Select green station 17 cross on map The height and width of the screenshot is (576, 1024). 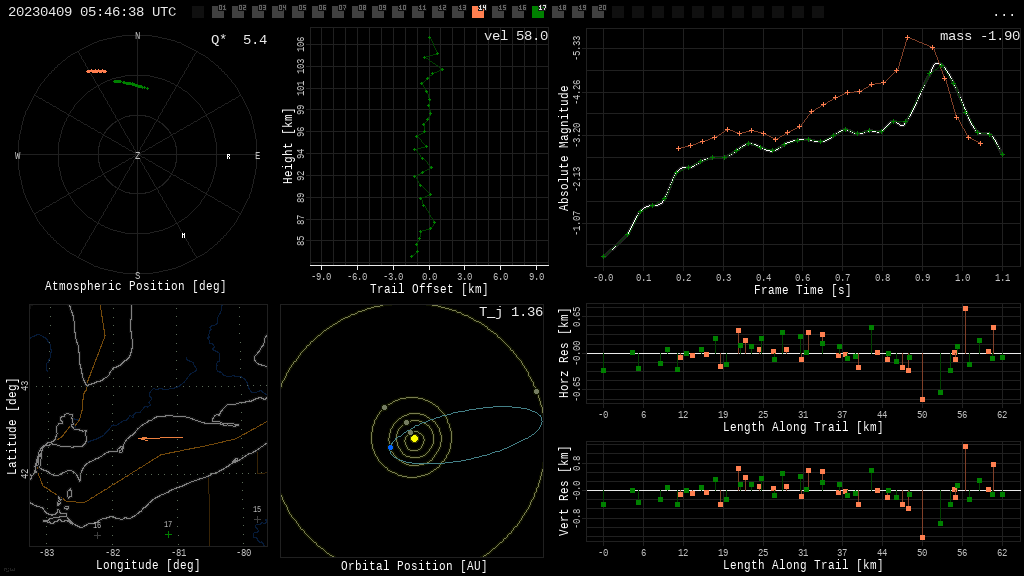[168, 534]
